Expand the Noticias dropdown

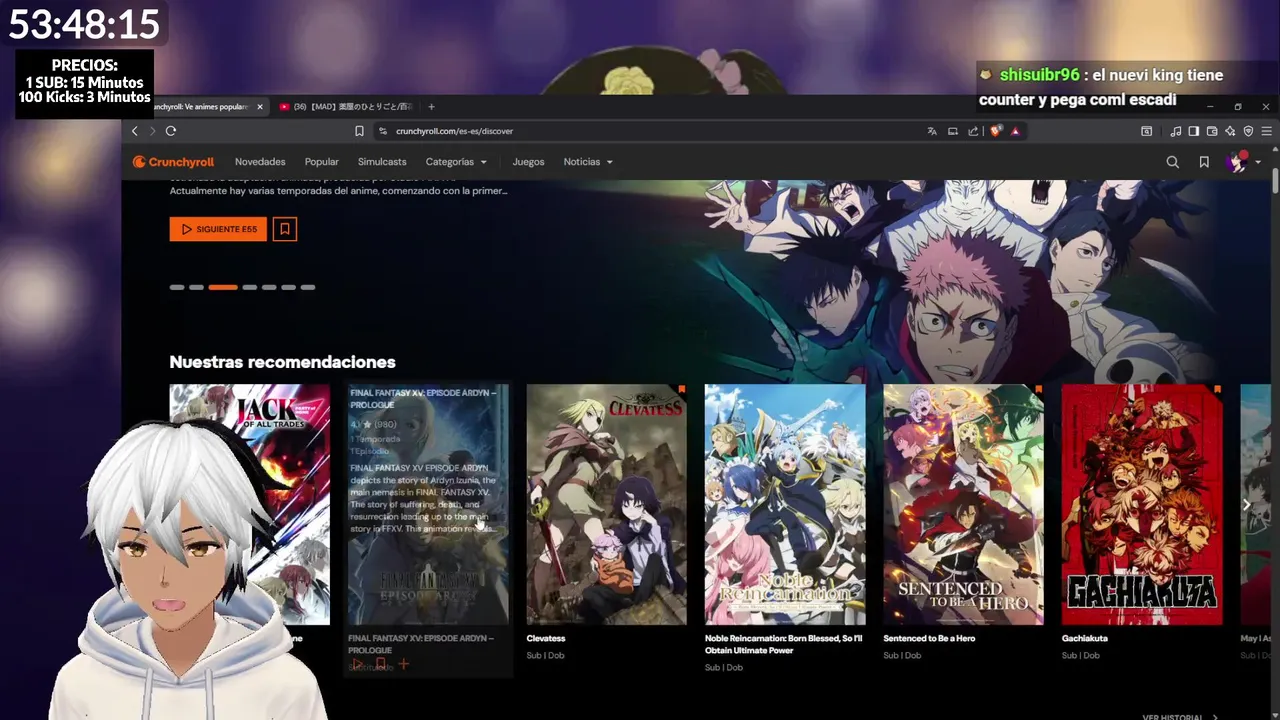588,162
